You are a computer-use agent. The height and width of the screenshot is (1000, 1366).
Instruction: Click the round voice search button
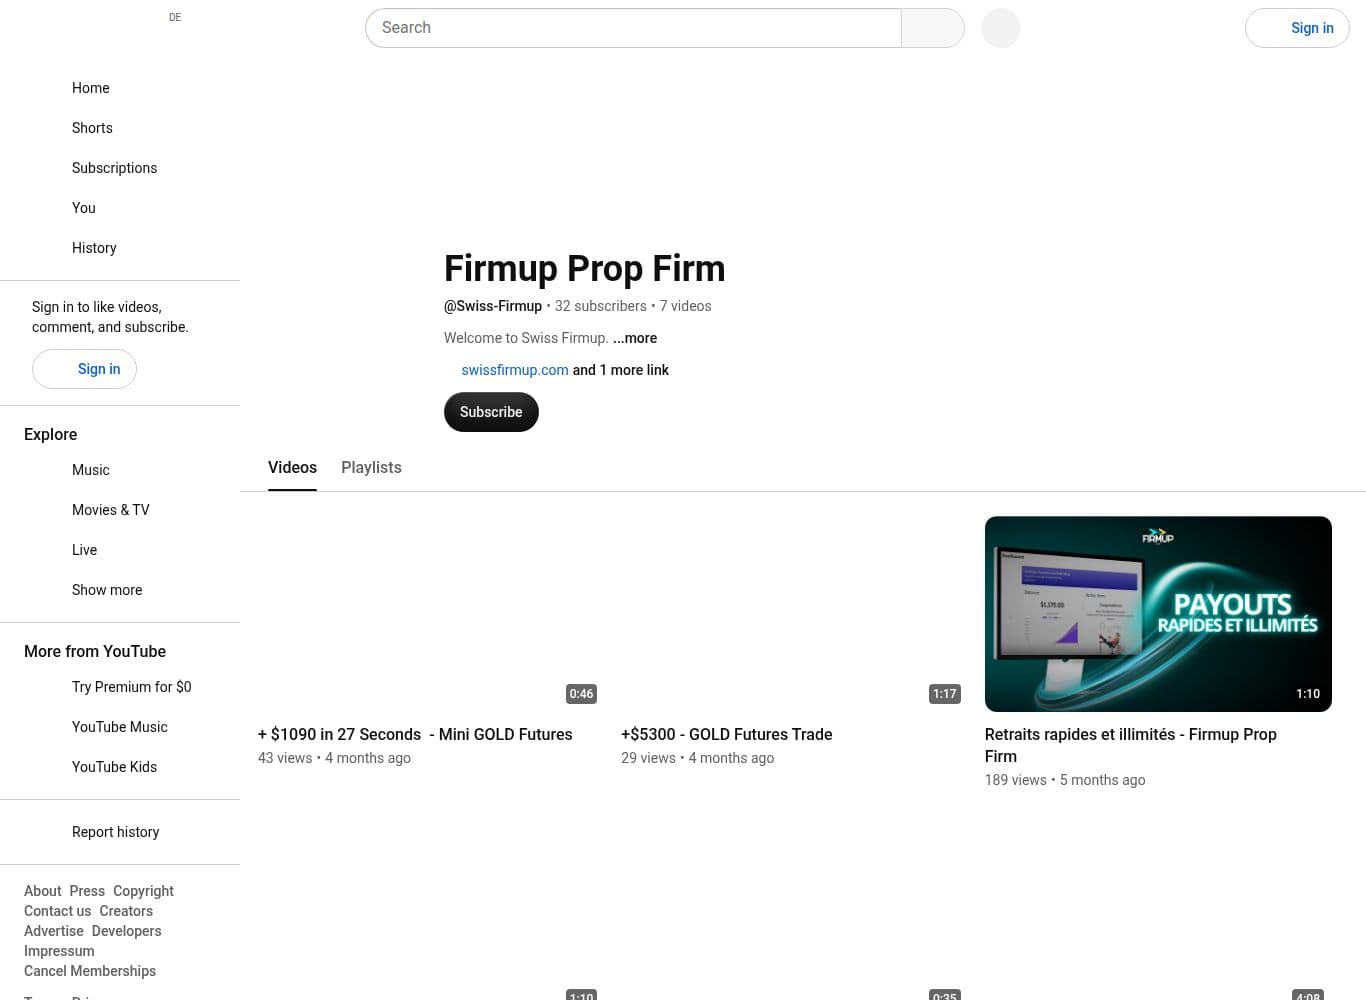1001,28
